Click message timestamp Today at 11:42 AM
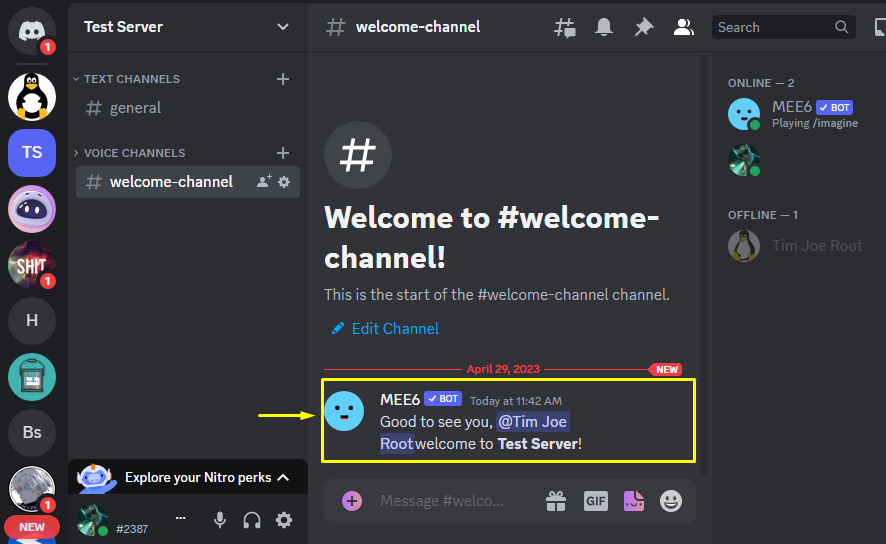886x544 pixels. pos(516,401)
